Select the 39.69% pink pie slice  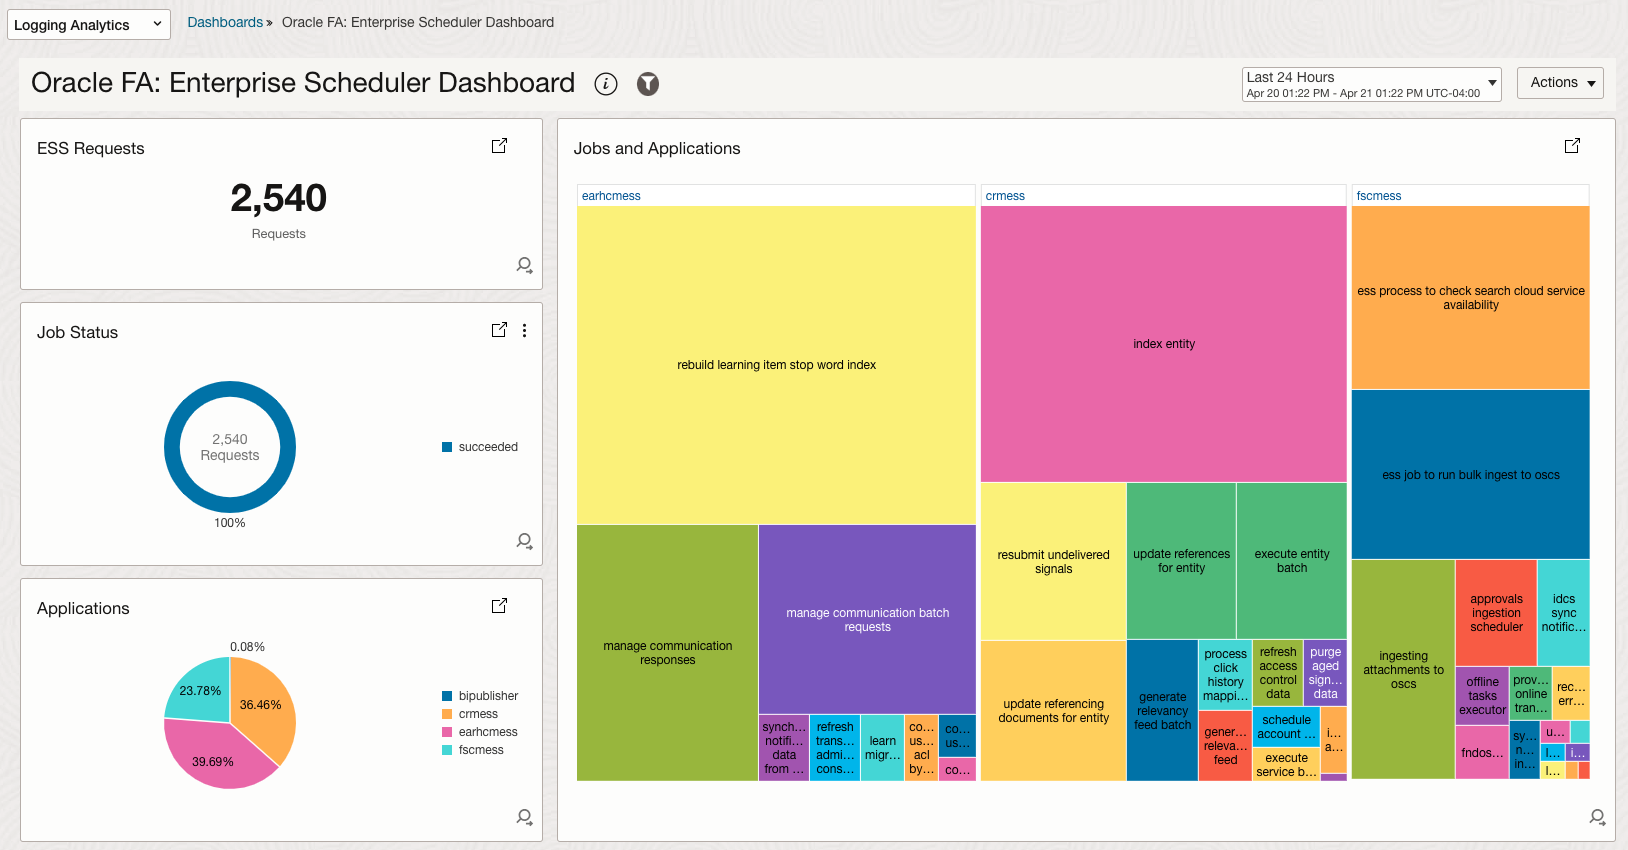pos(212,760)
